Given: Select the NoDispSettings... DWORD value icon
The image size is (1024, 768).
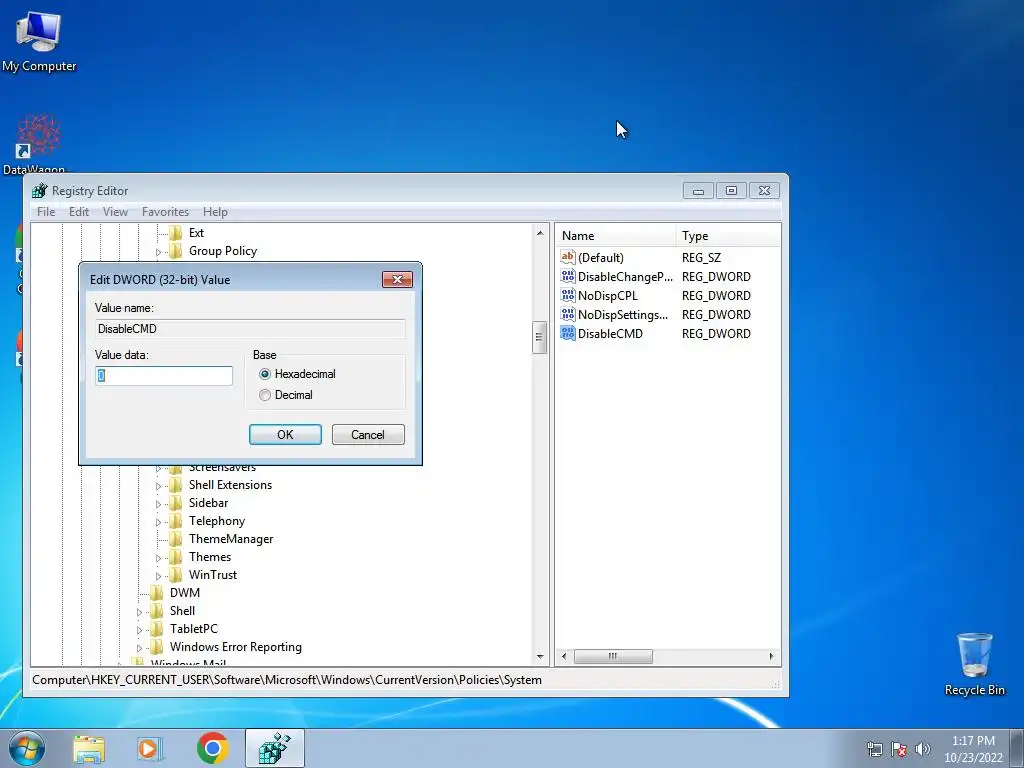Looking at the screenshot, I should pyautogui.click(x=568, y=314).
